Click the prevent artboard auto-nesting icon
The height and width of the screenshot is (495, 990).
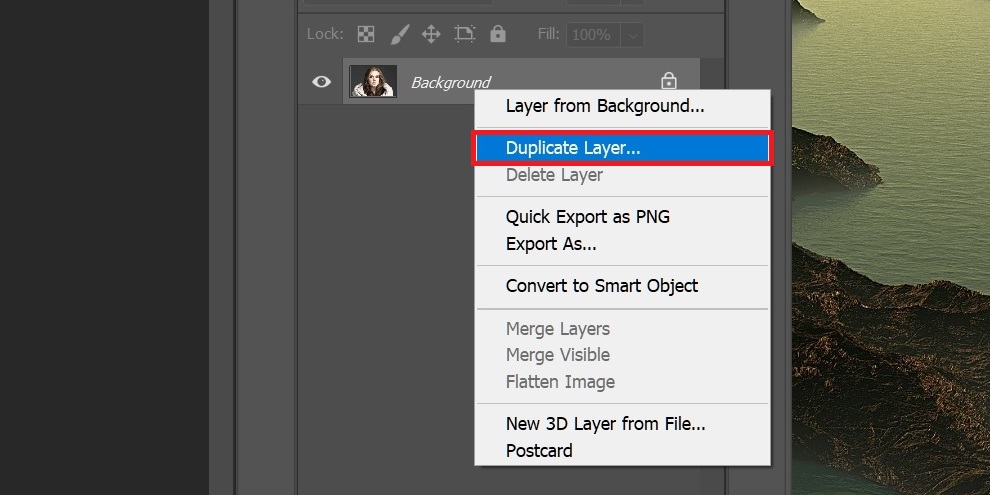pos(465,34)
